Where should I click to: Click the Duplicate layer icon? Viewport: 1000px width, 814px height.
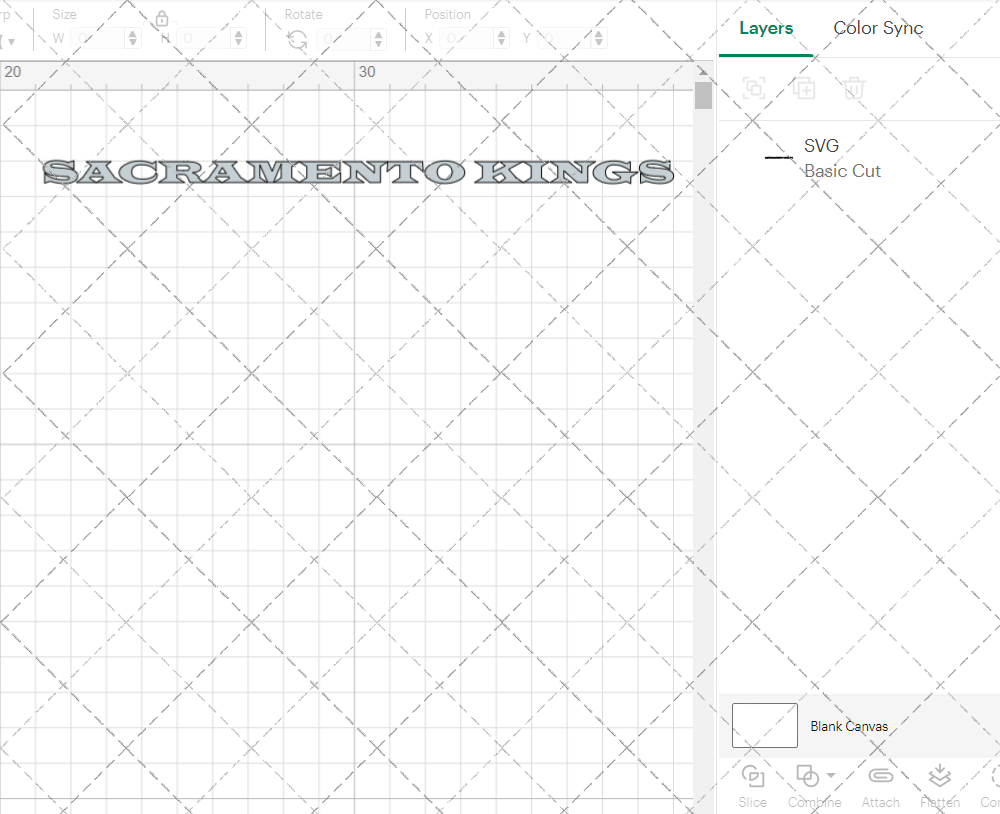tap(804, 88)
